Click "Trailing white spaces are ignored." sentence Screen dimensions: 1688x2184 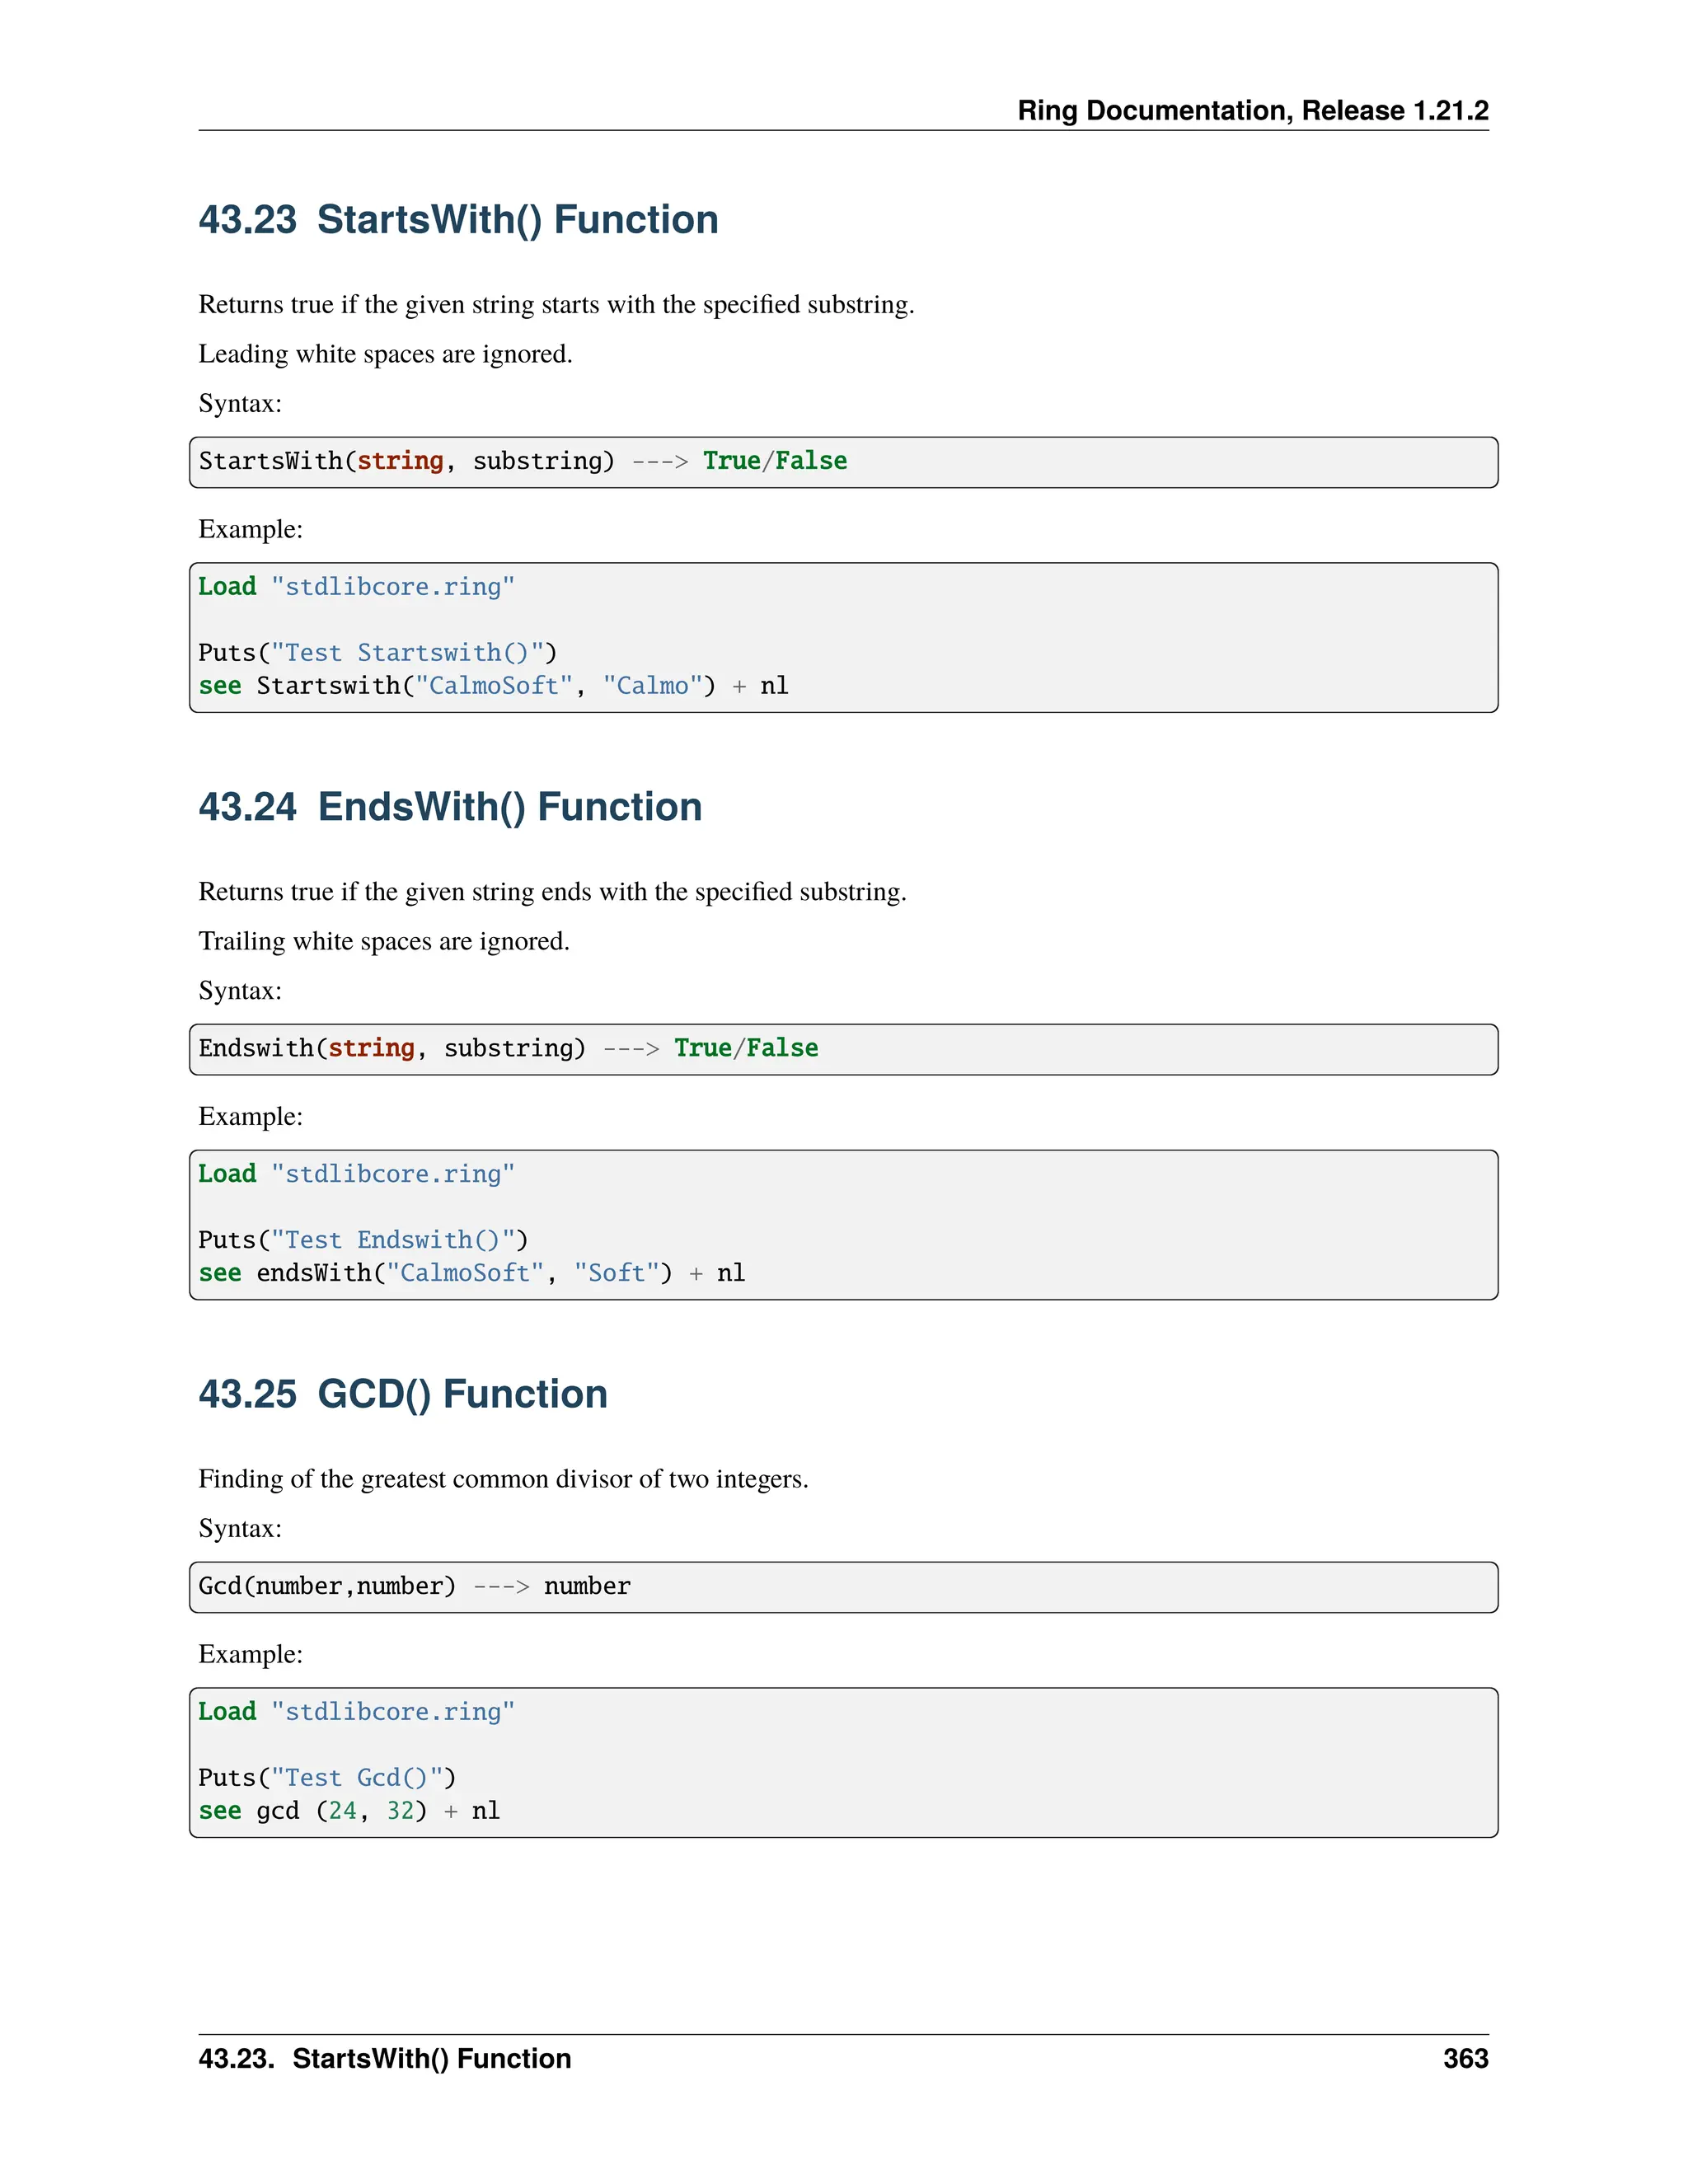click(x=384, y=941)
